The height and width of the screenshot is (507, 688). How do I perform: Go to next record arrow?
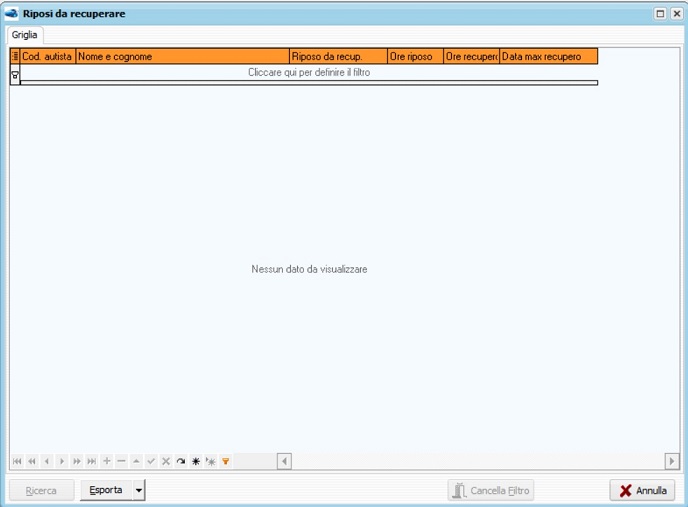tap(62, 461)
